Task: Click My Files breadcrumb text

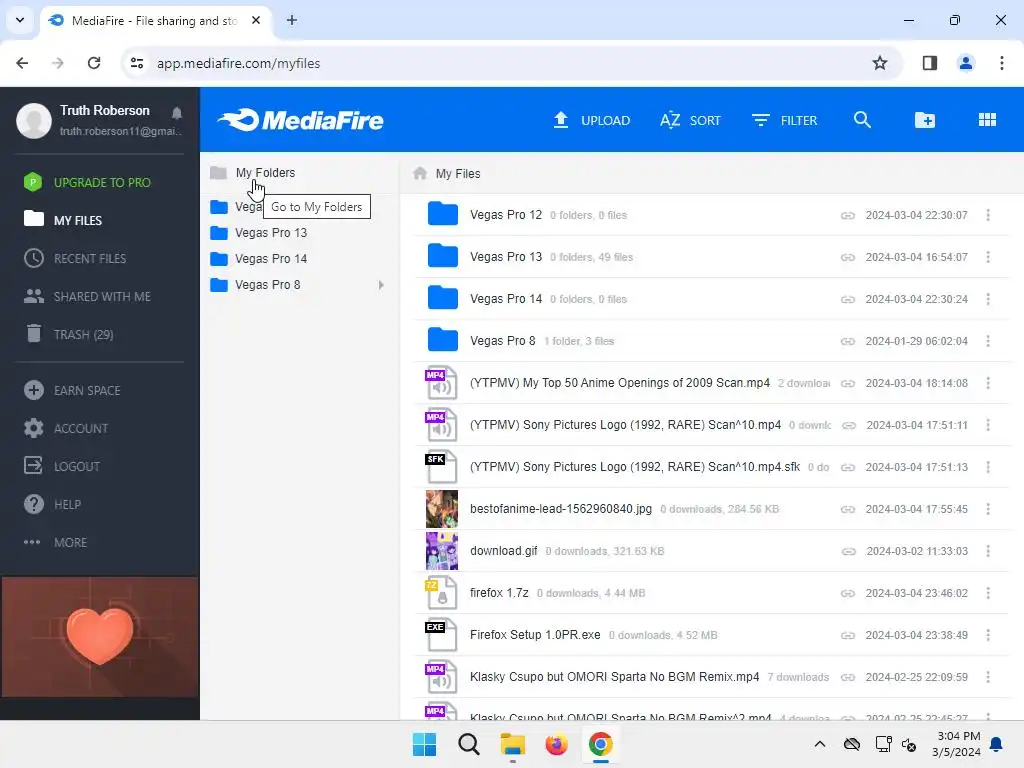Action: [458, 174]
